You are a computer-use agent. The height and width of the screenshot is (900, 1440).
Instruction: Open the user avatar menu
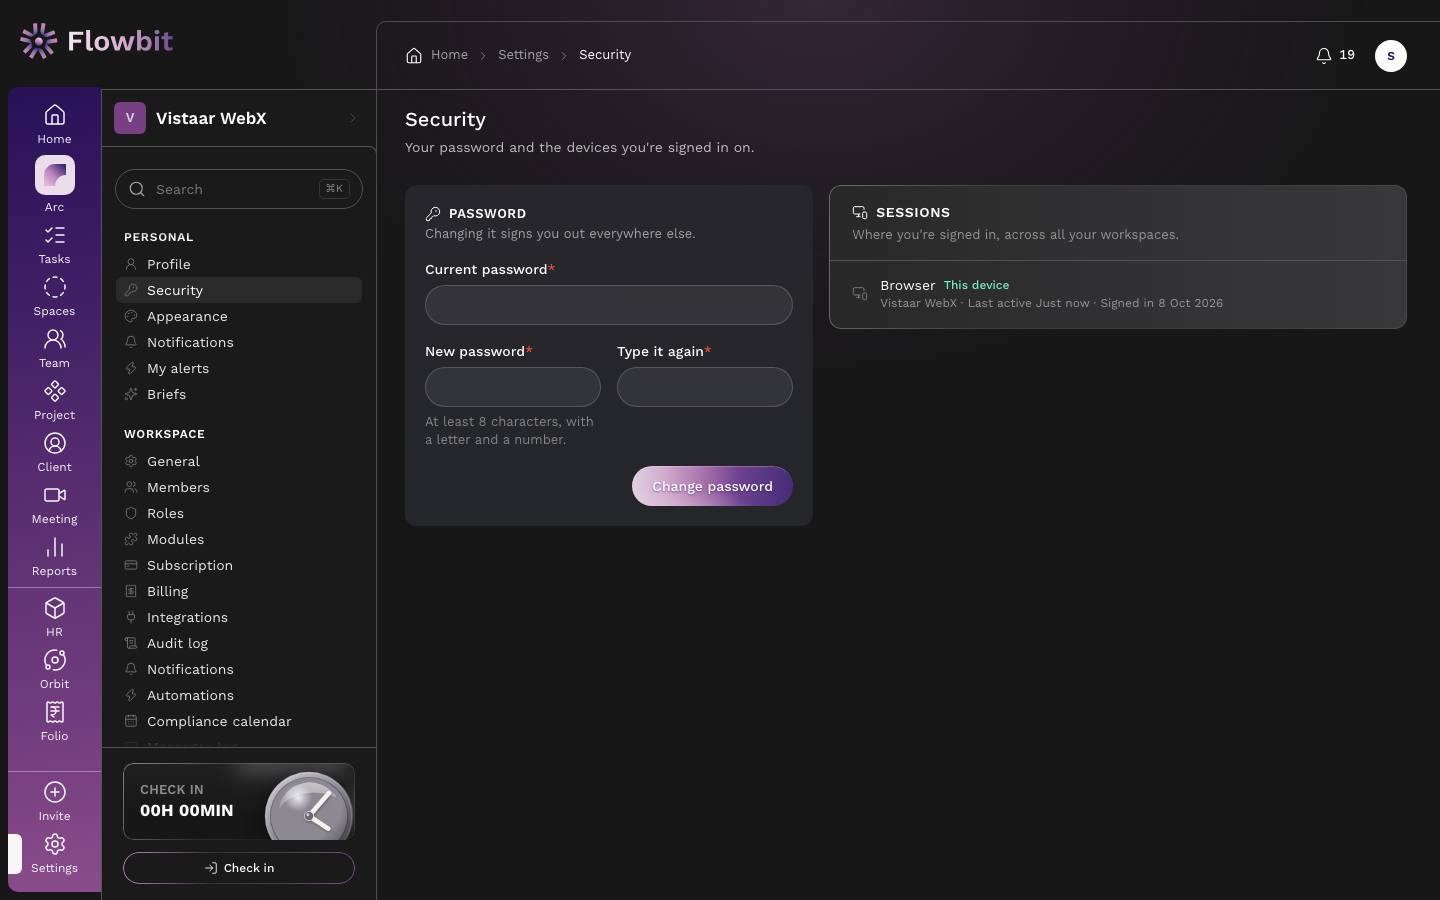(x=1391, y=56)
